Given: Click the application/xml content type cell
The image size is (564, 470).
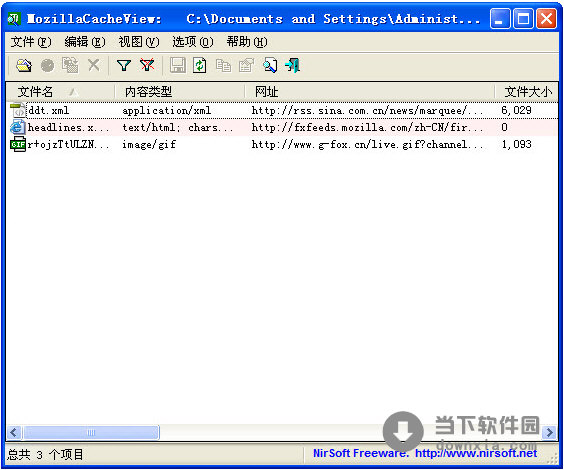Looking at the screenshot, I should [167, 110].
